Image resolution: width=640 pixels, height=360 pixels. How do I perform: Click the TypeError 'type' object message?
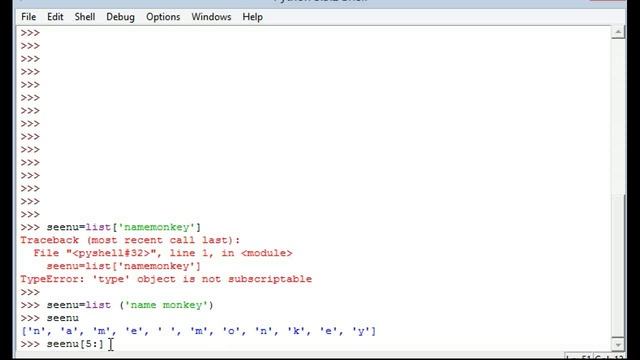[166, 279]
